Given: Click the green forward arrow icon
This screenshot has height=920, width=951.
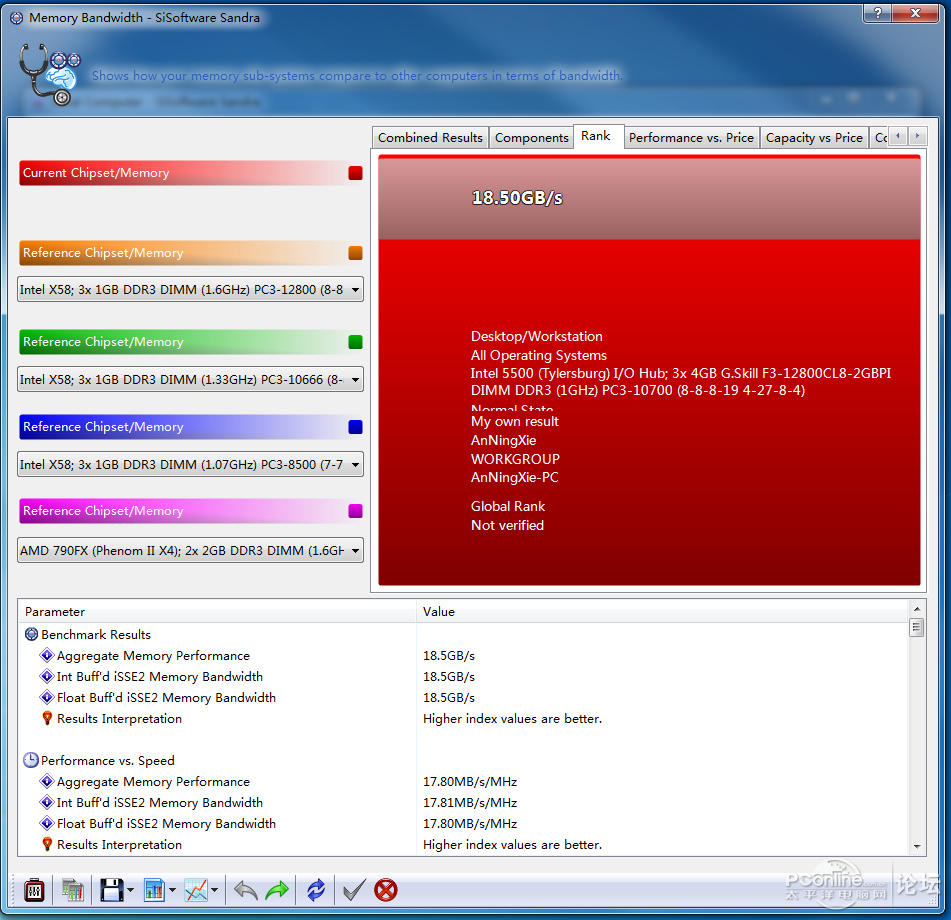Looking at the screenshot, I should click(x=277, y=890).
